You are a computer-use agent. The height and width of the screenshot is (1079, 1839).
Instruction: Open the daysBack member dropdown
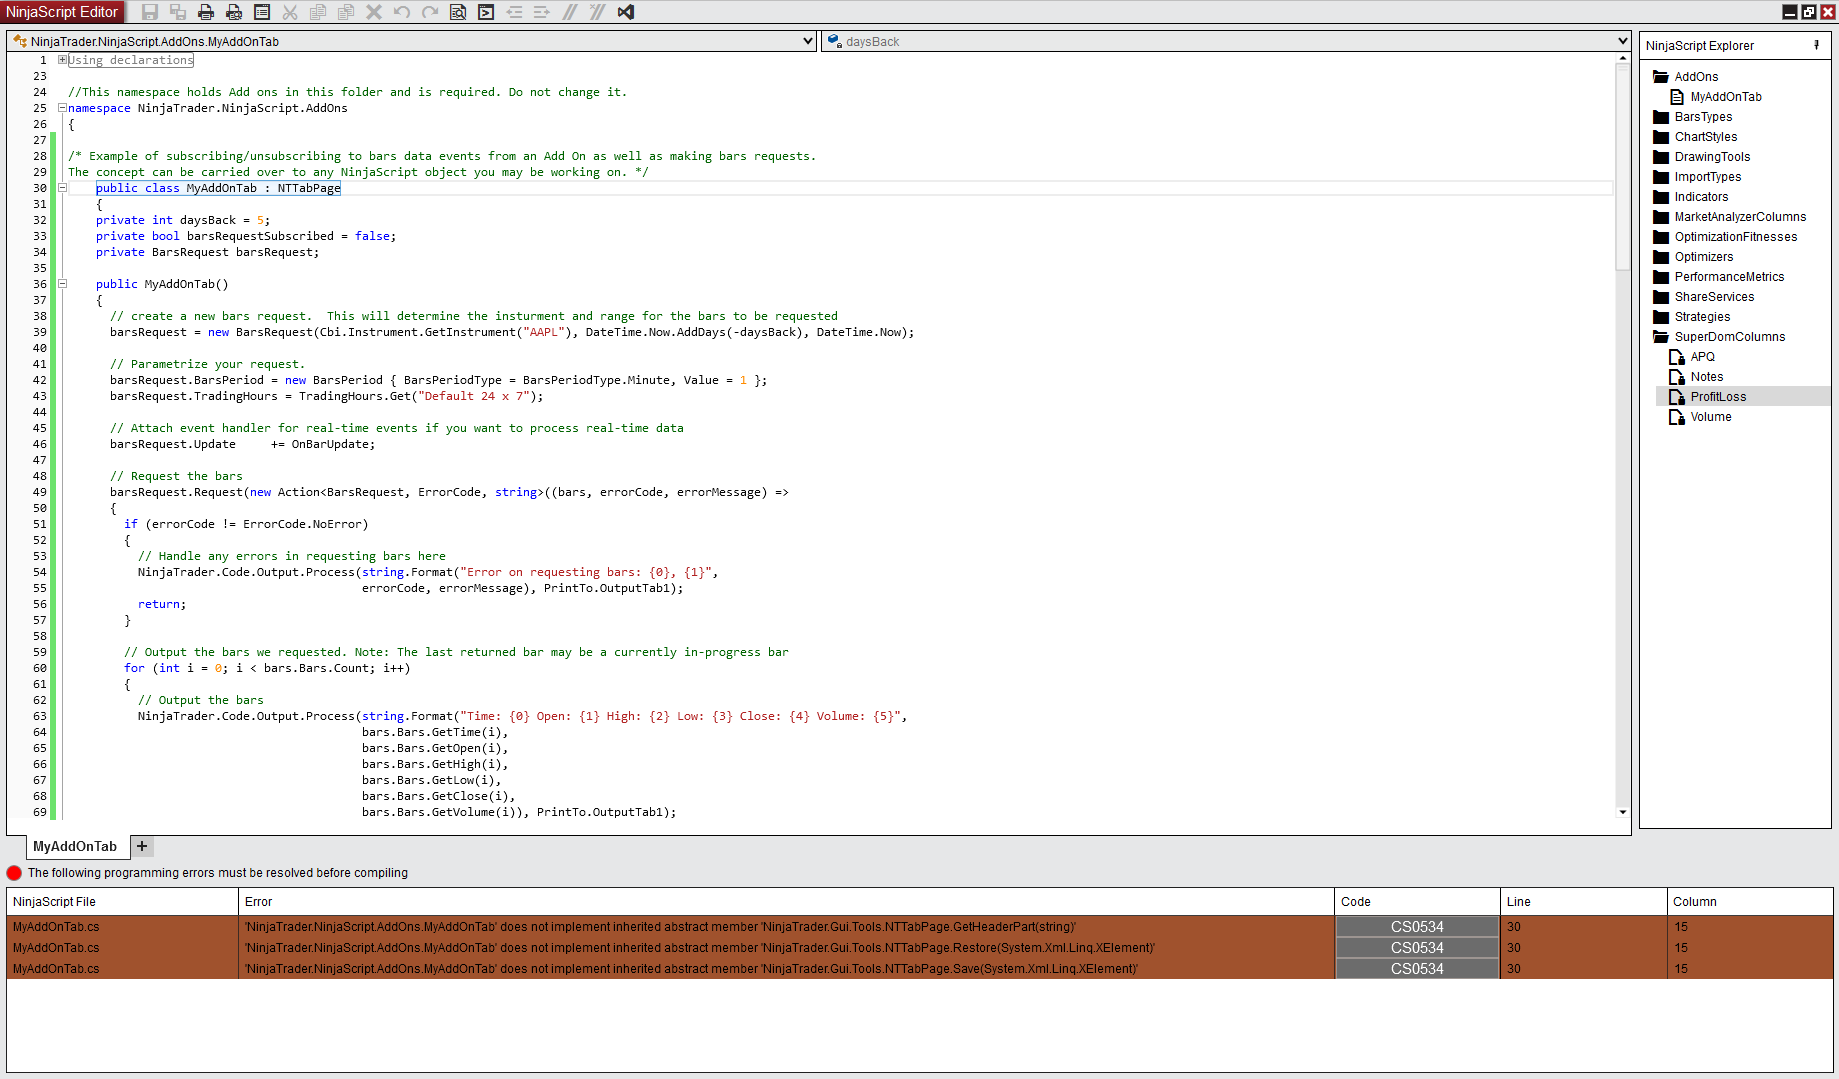click(x=1623, y=41)
